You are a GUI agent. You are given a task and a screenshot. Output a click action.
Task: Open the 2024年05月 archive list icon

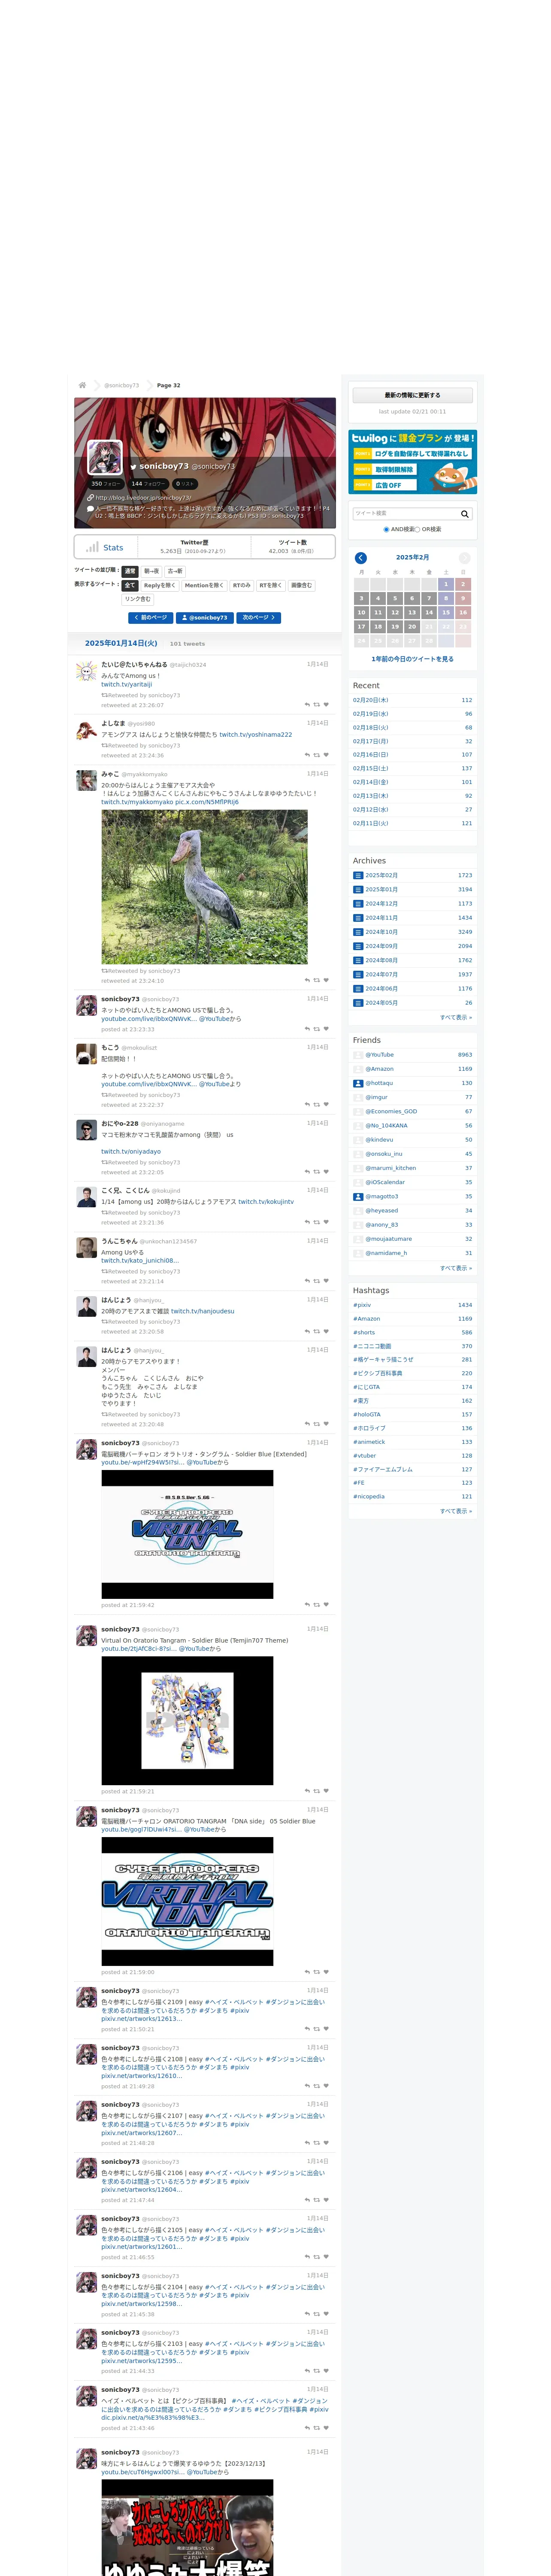358,1003
